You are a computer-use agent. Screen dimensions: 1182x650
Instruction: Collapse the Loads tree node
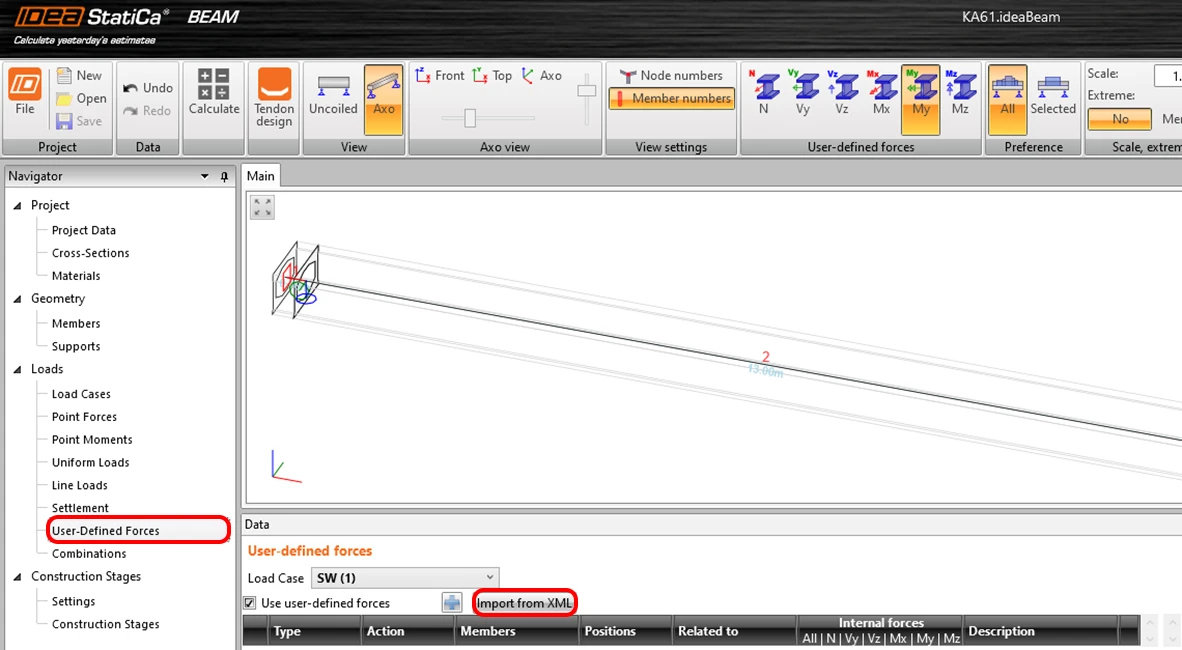(17, 369)
